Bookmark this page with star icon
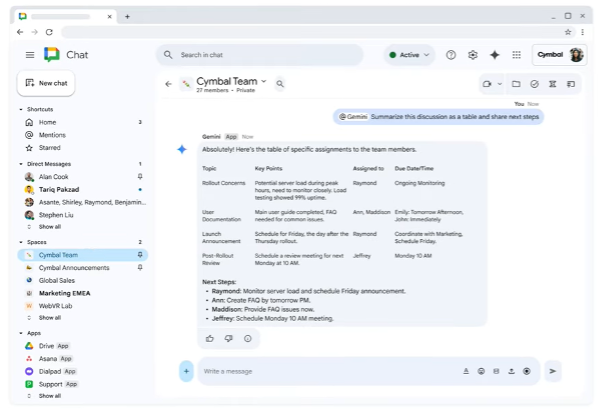The image size is (604, 412). (568, 32)
